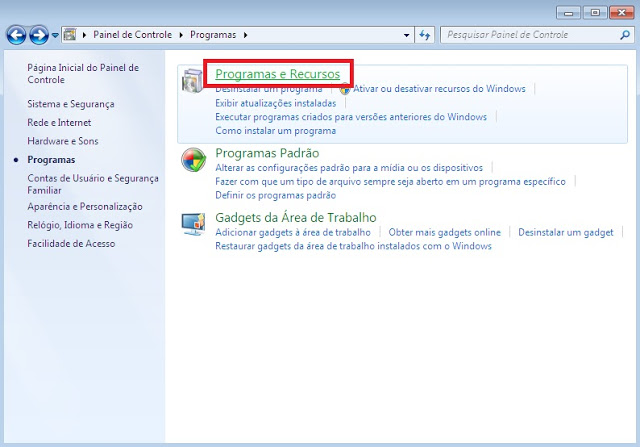Open Hardware e Sons category

(x=63, y=141)
